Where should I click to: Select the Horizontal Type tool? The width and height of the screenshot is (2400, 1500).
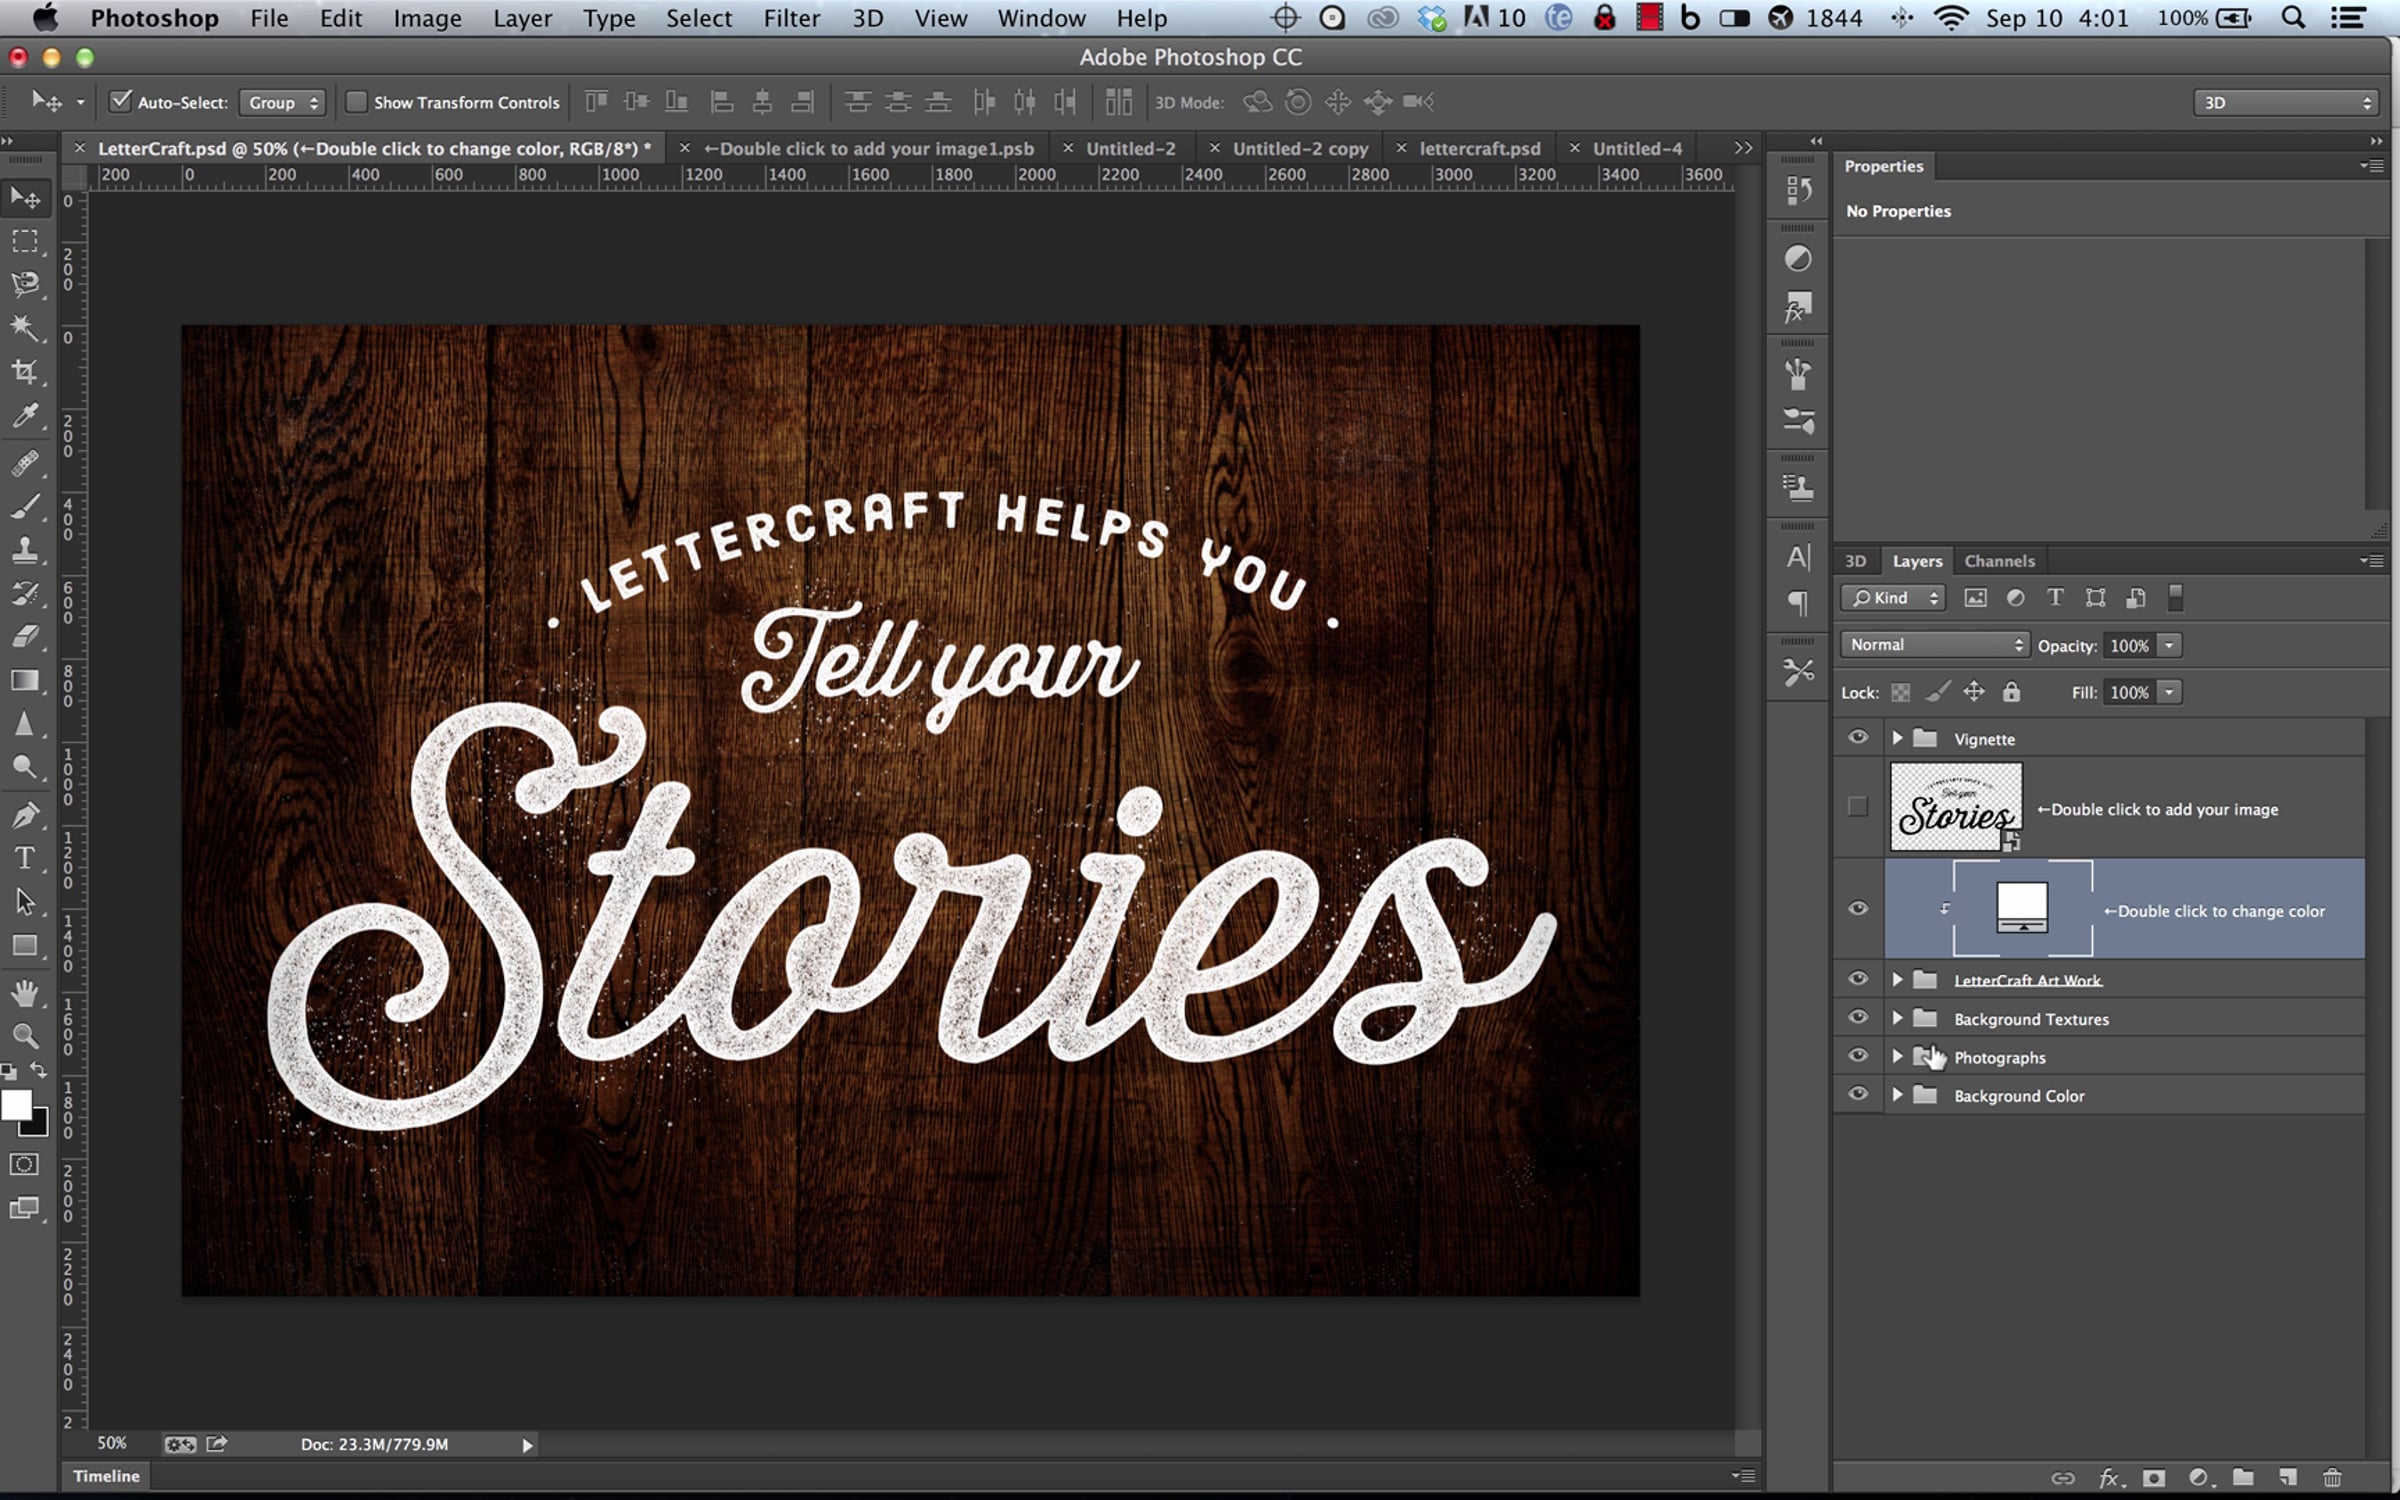click(x=25, y=858)
